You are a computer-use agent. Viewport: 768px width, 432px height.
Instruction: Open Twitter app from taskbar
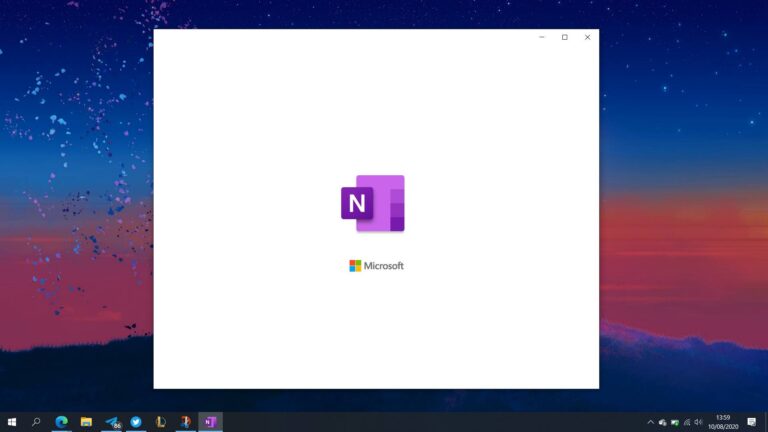[136, 422]
